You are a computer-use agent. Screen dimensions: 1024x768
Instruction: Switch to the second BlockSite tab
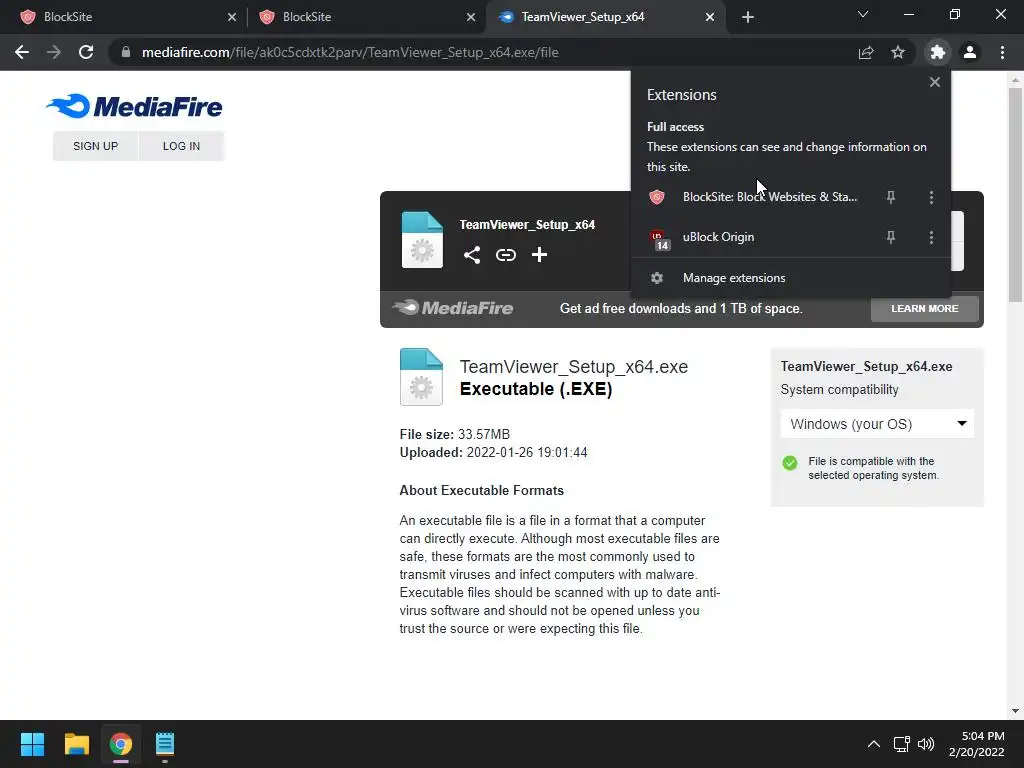point(366,17)
